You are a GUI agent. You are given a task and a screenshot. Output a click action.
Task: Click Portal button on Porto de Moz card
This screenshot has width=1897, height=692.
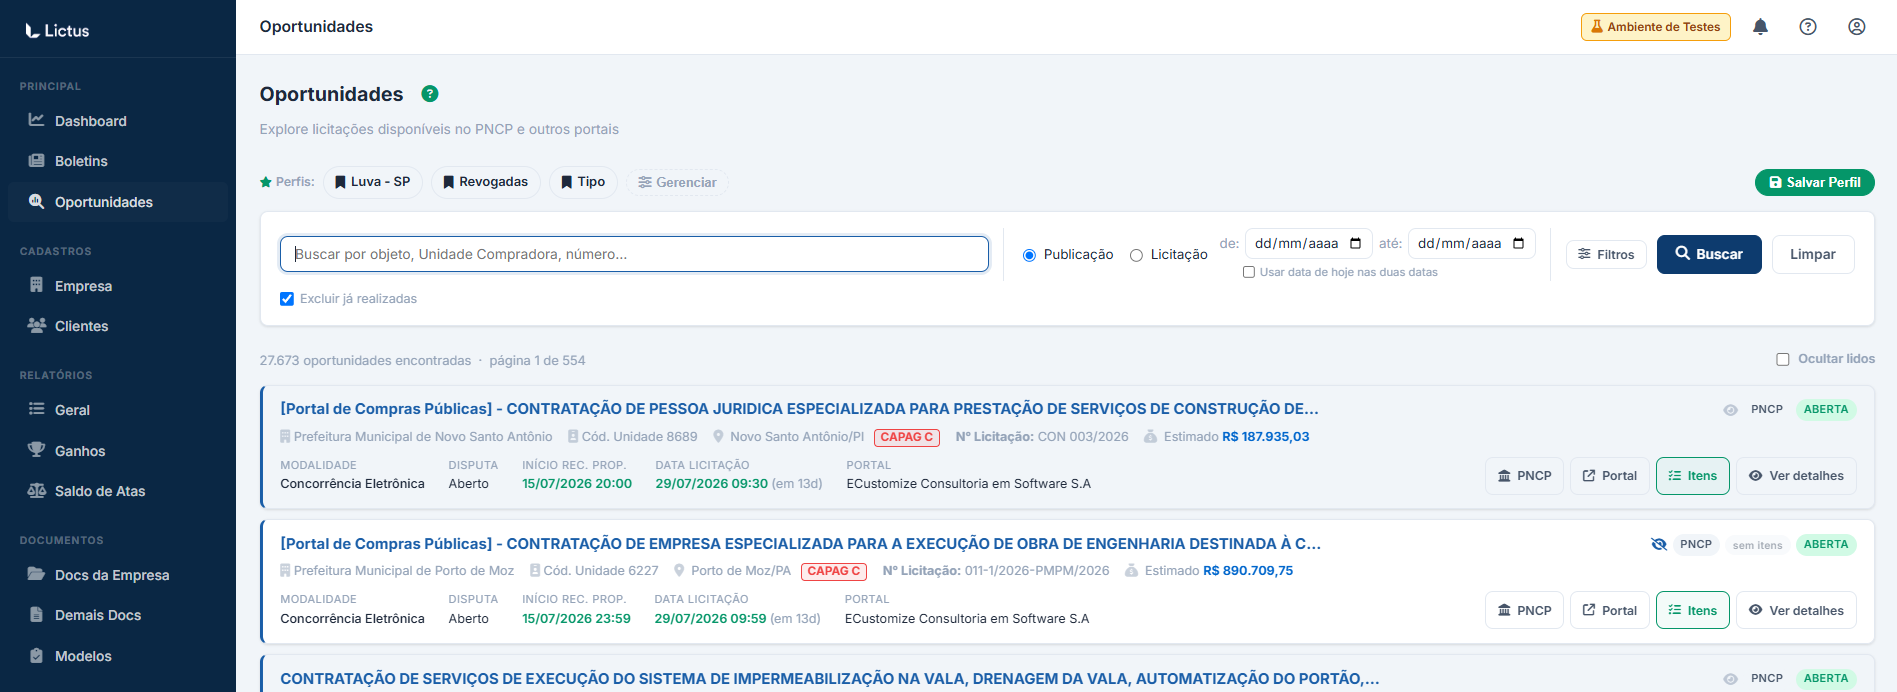[1610, 611]
